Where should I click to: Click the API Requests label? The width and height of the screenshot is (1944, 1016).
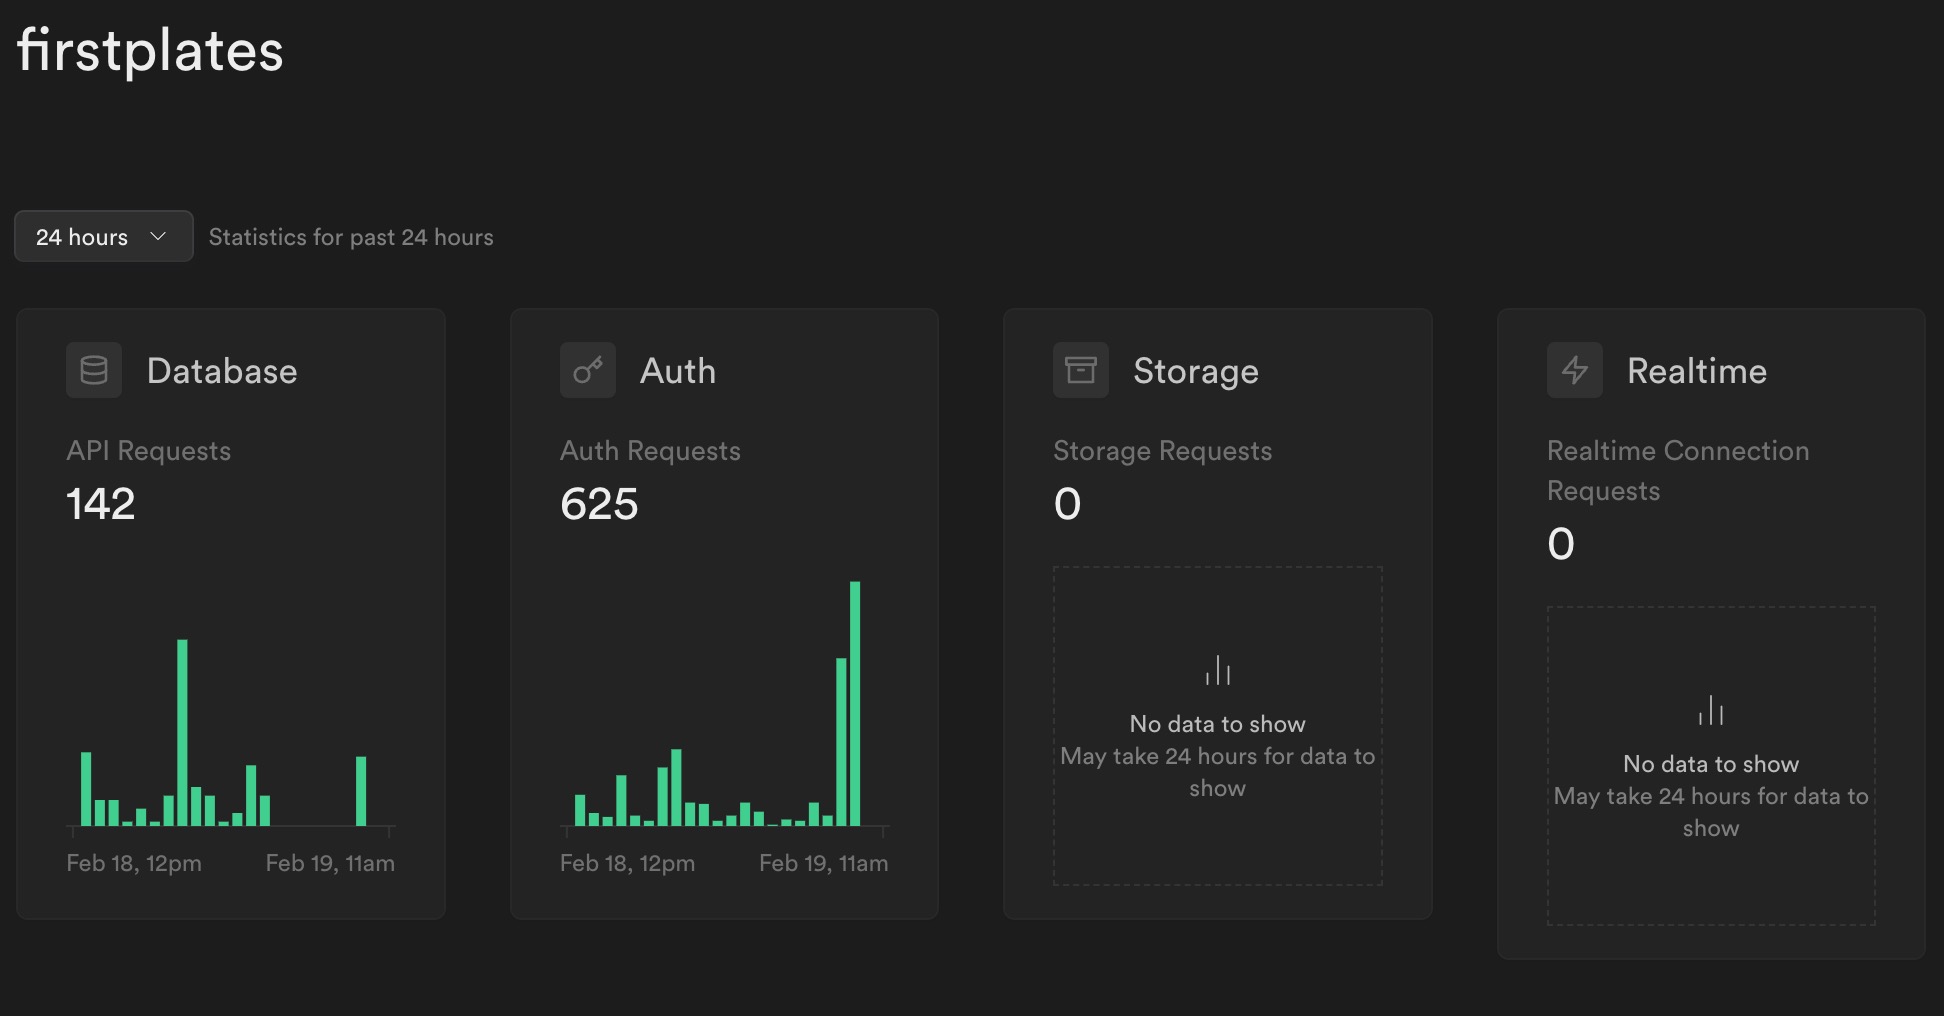[149, 451]
